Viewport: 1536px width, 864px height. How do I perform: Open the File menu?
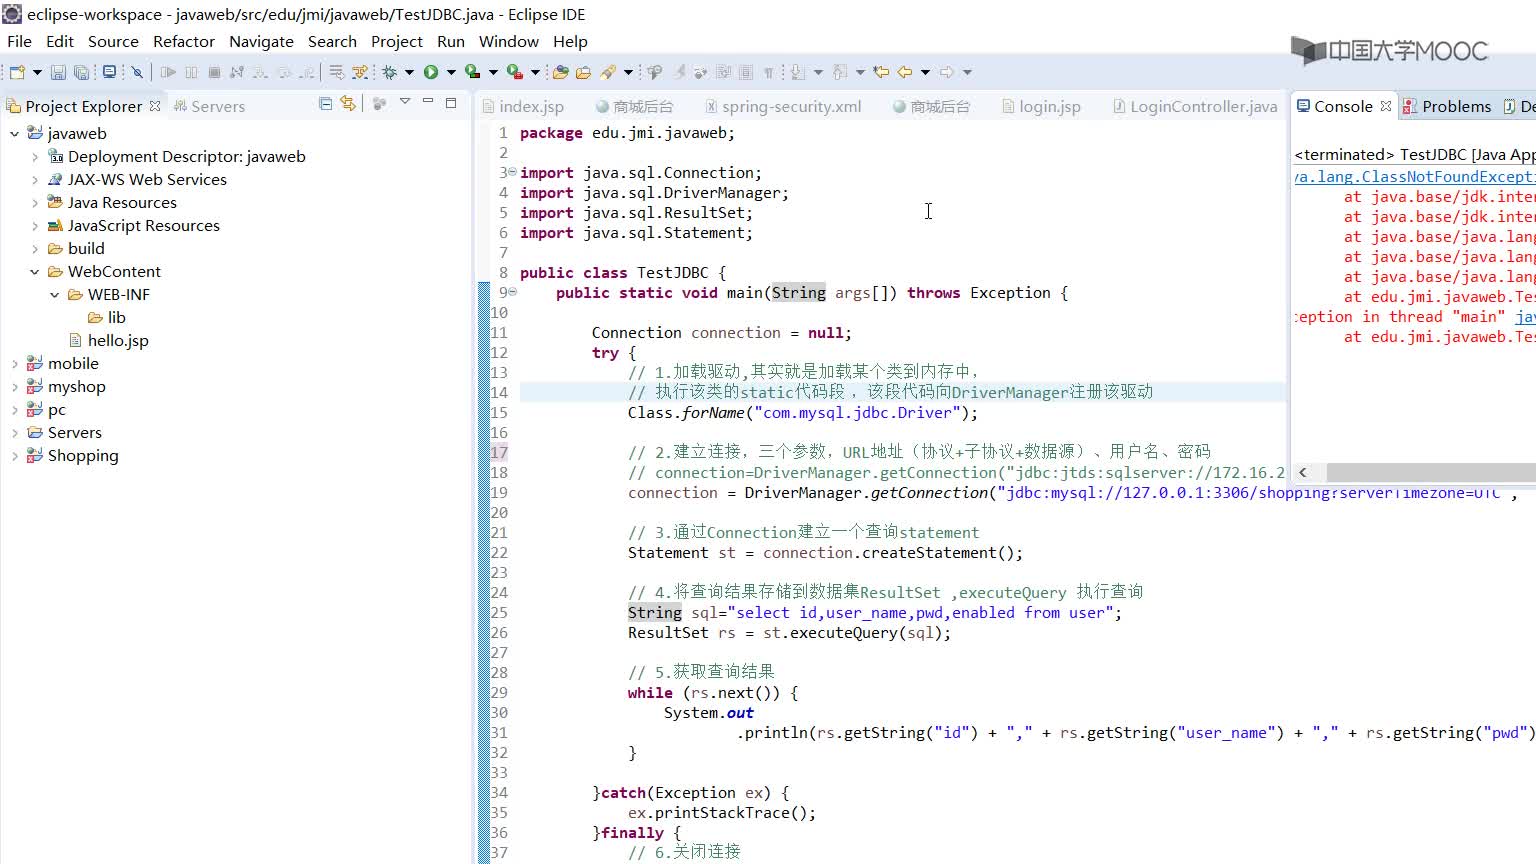19,41
